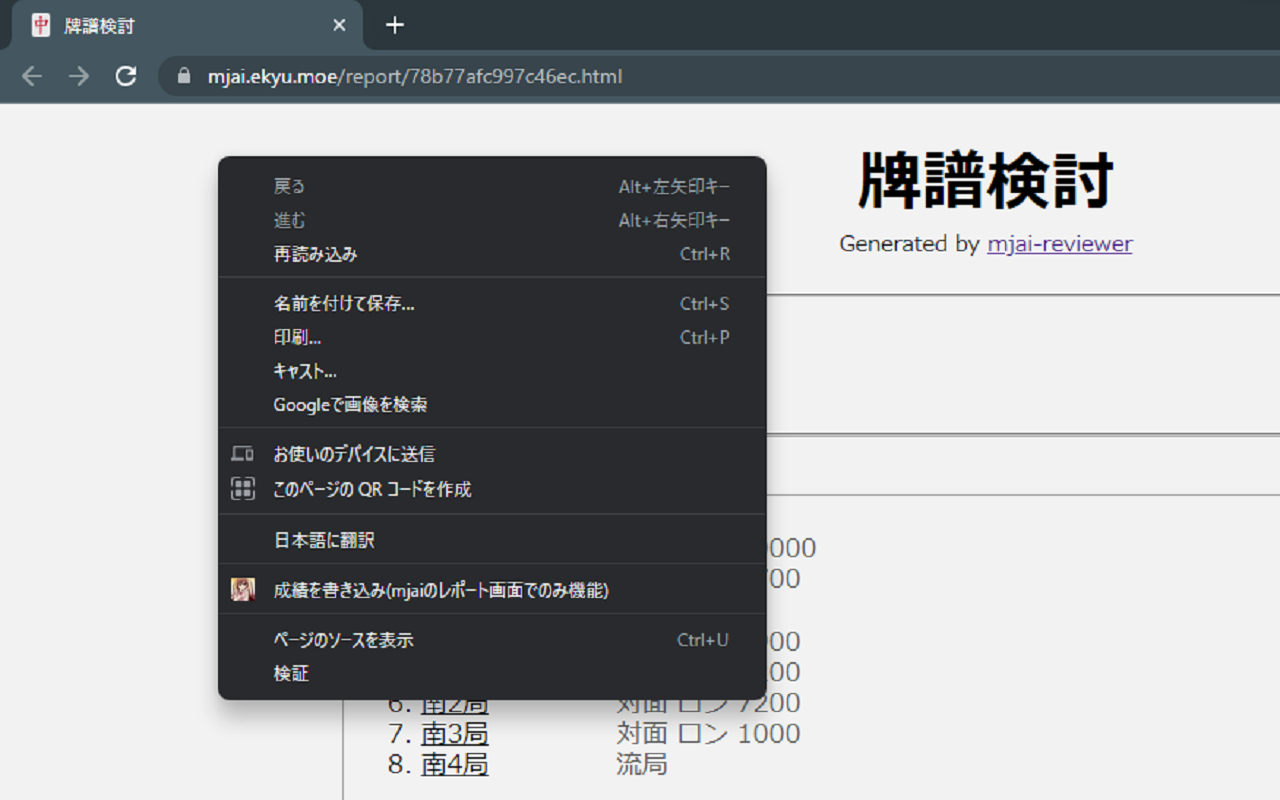Open 検証 to inspect the page
The height and width of the screenshot is (800, 1280).
[x=290, y=673]
